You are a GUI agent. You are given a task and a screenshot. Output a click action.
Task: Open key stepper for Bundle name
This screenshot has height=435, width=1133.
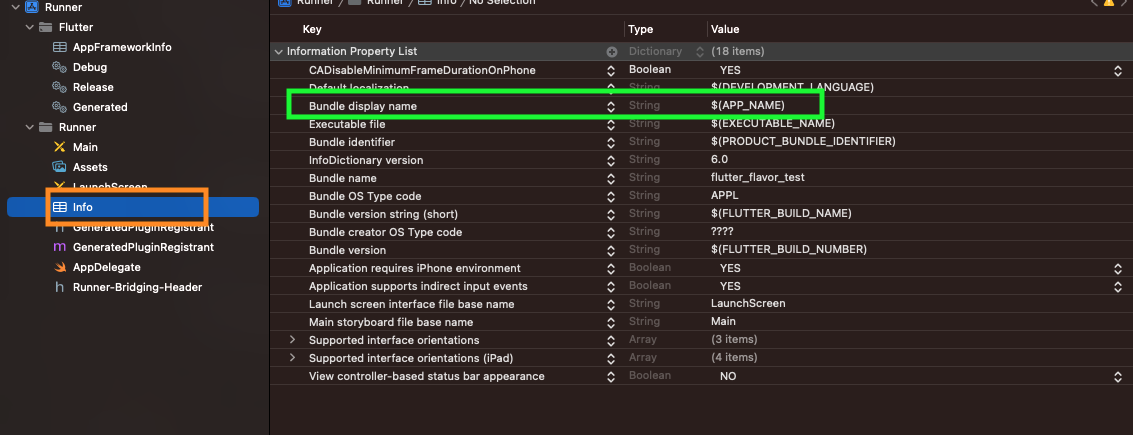[x=611, y=178]
